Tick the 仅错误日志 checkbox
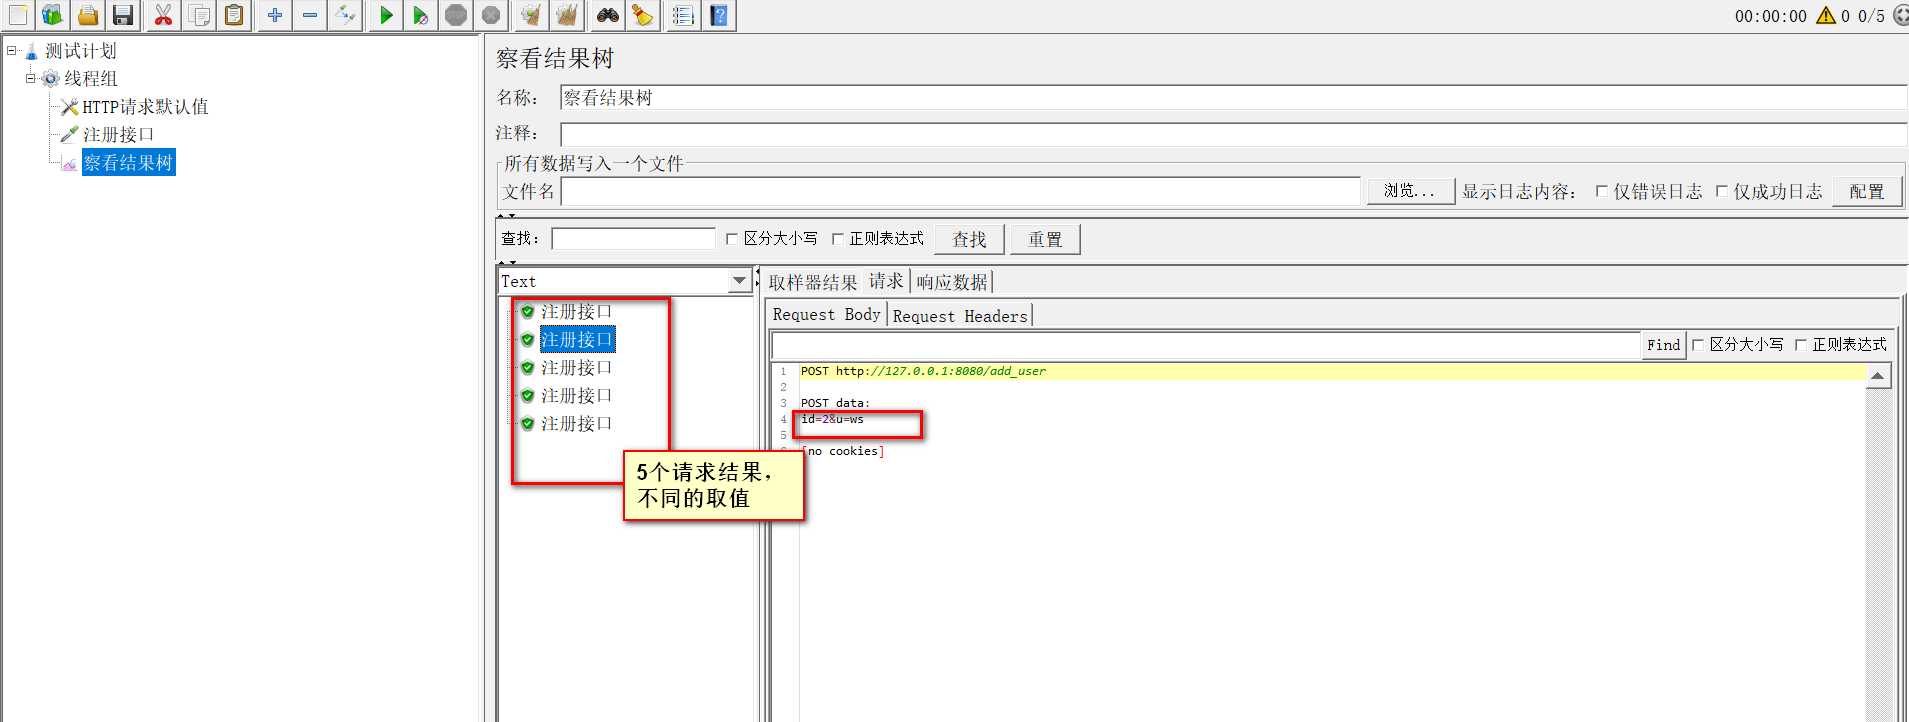Screen dimensions: 1909x722 coord(1601,191)
